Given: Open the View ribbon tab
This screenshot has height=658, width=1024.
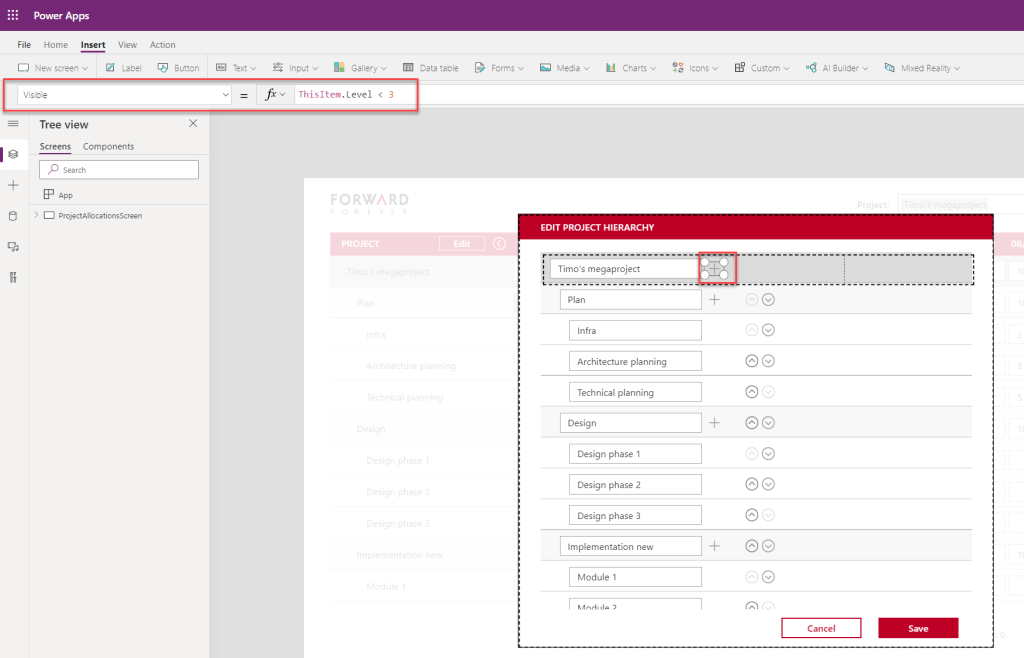Looking at the screenshot, I should click(x=127, y=45).
